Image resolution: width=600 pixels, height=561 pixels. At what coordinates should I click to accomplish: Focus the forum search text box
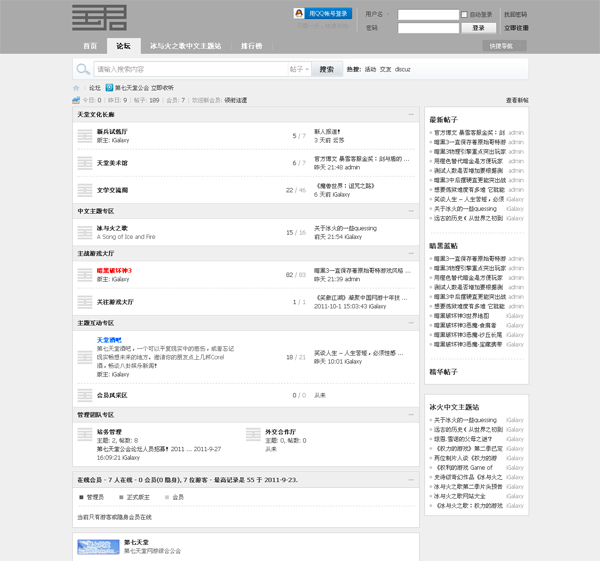point(191,69)
